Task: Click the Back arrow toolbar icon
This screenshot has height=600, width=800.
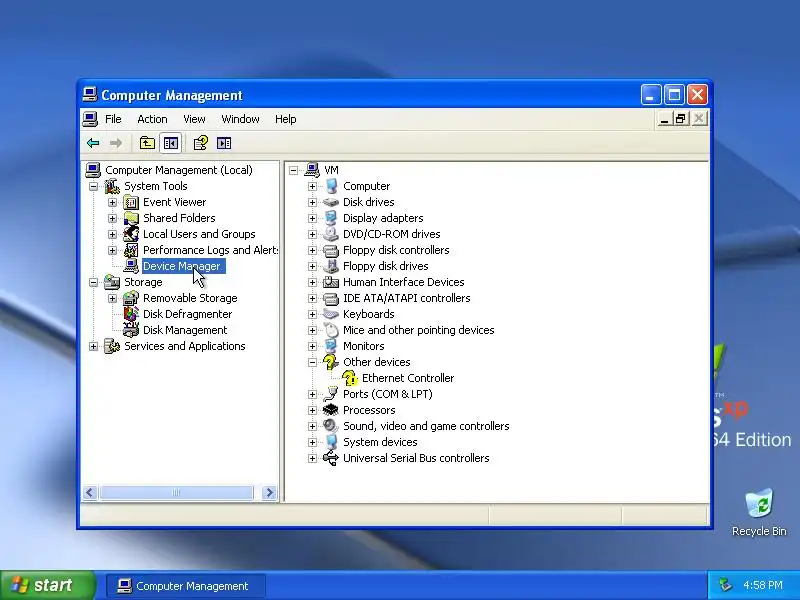Action: 93,143
